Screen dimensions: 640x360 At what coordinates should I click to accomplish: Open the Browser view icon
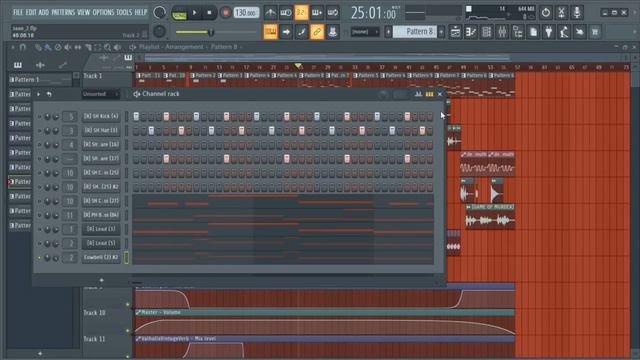[518, 32]
